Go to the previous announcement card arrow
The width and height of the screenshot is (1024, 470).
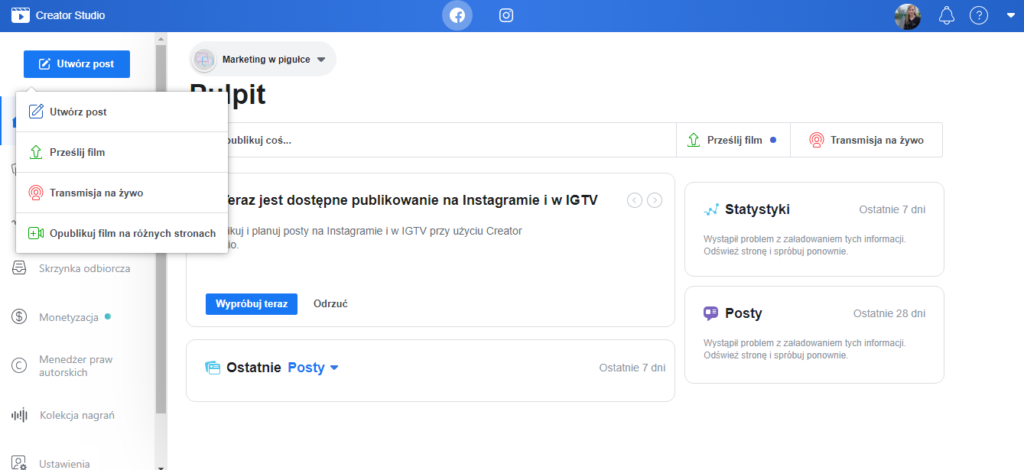pos(634,200)
